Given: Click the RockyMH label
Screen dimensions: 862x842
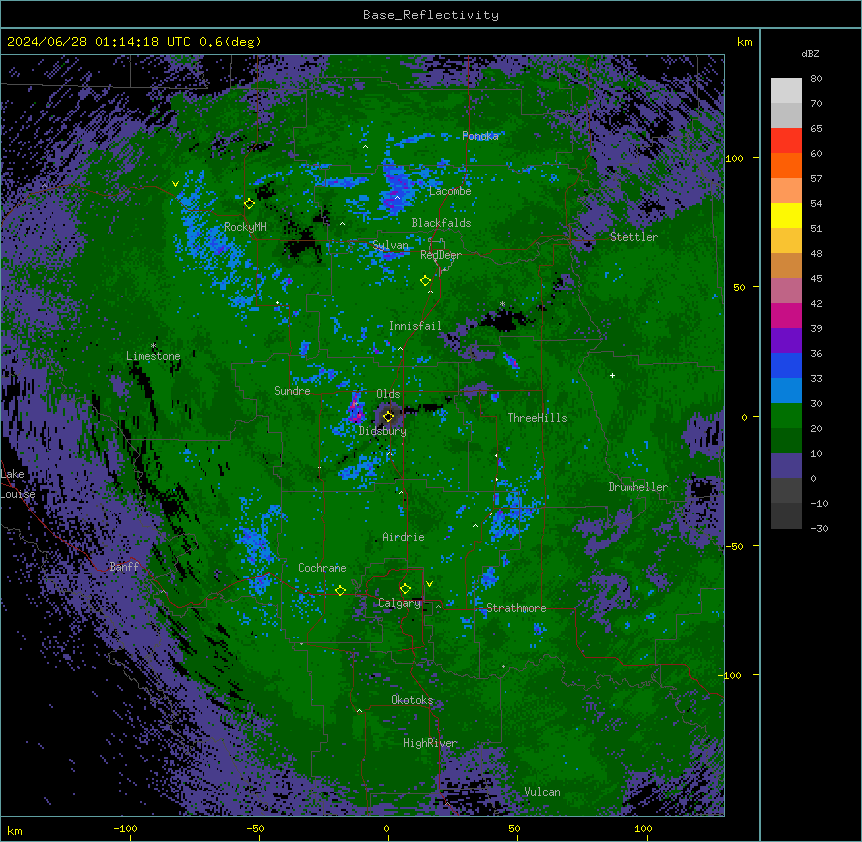Looking at the screenshot, I should [x=245, y=227].
